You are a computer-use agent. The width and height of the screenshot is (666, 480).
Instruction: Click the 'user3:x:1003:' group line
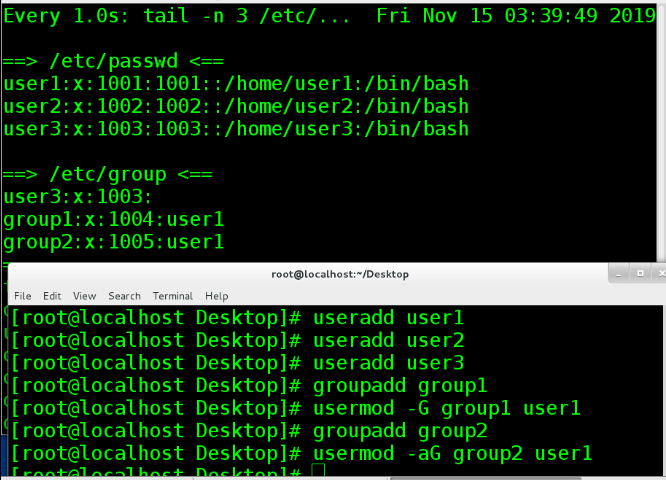pos(77,197)
